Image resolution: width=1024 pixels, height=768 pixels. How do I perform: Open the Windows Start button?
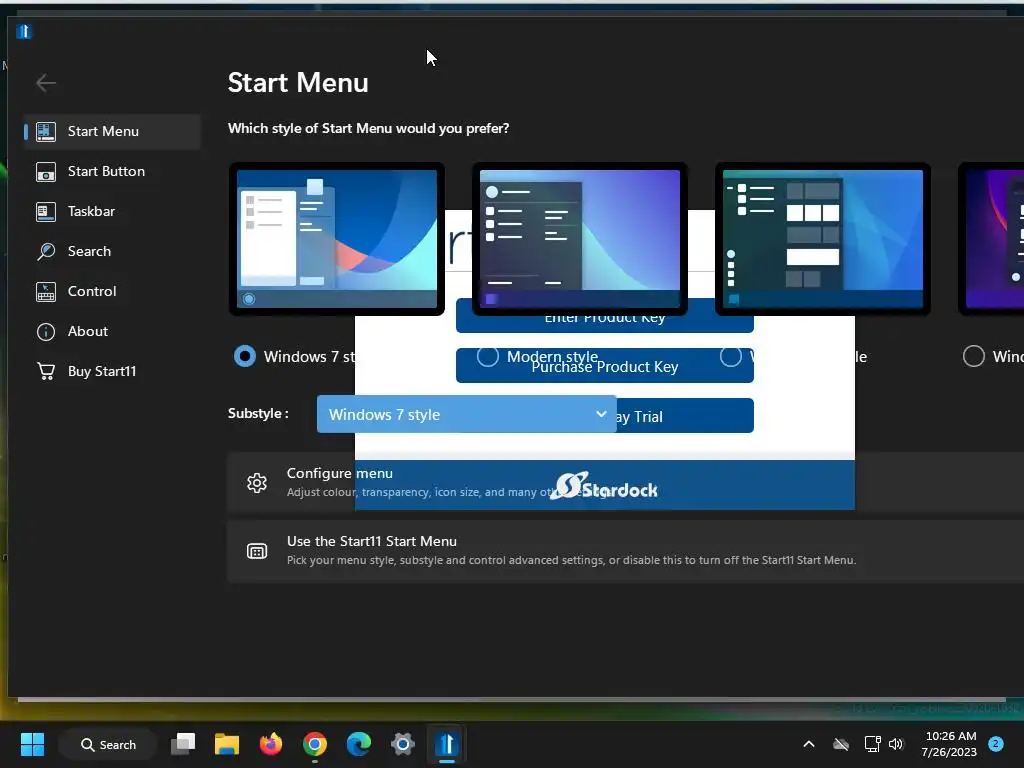point(32,744)
